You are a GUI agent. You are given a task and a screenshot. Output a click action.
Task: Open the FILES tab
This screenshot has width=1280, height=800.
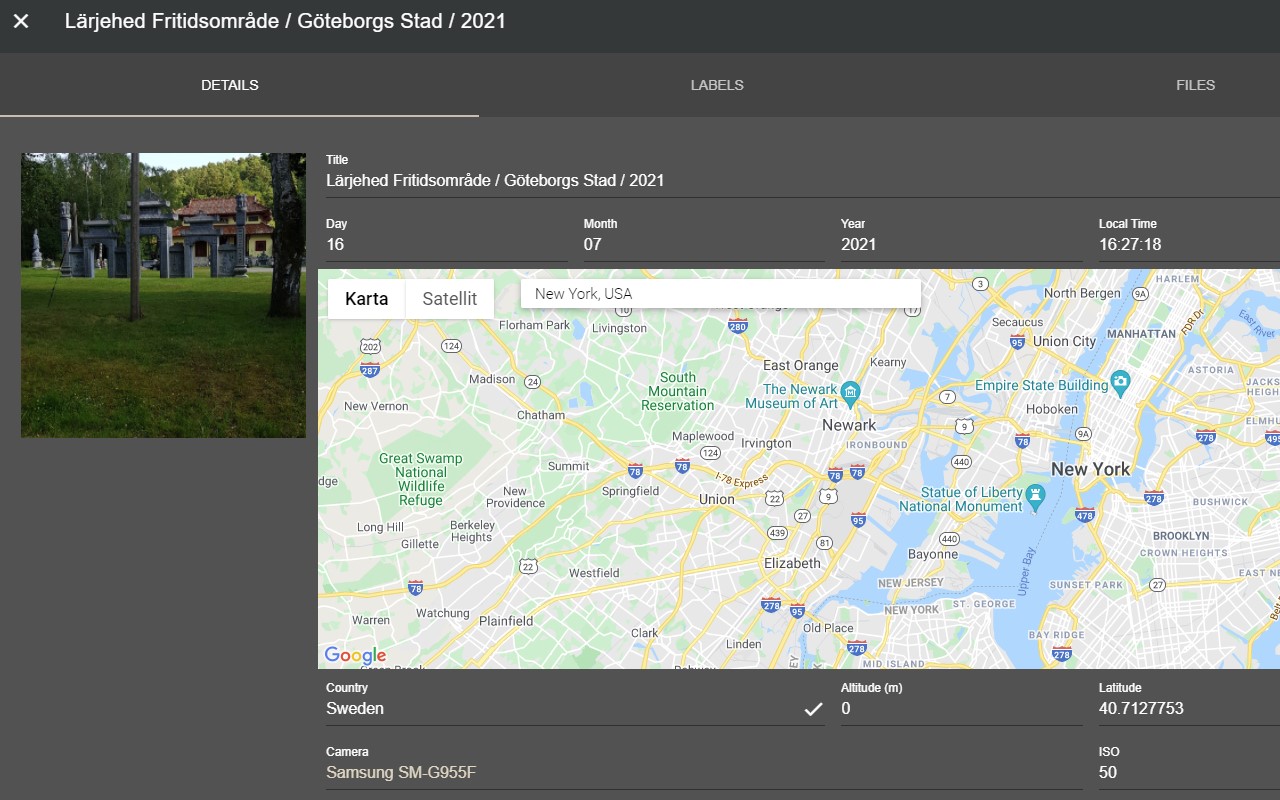pyautogui.click(x=1195, y=85)
